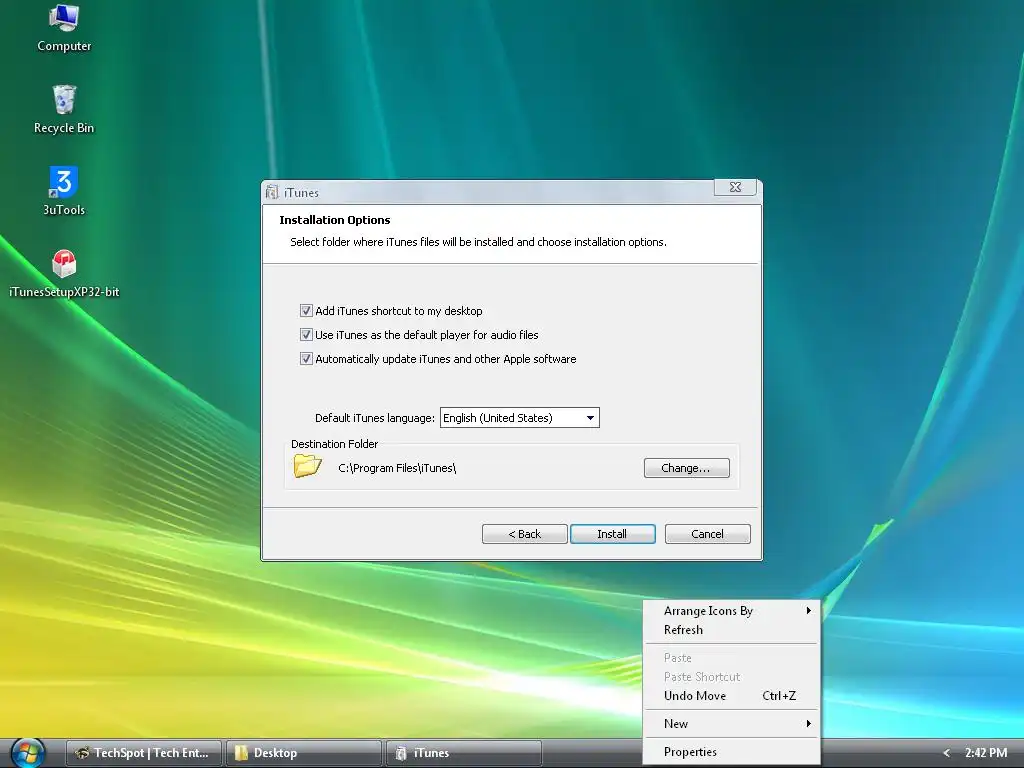Switch to TechSpot taskbar window
1024x768 pixels.
144,753
